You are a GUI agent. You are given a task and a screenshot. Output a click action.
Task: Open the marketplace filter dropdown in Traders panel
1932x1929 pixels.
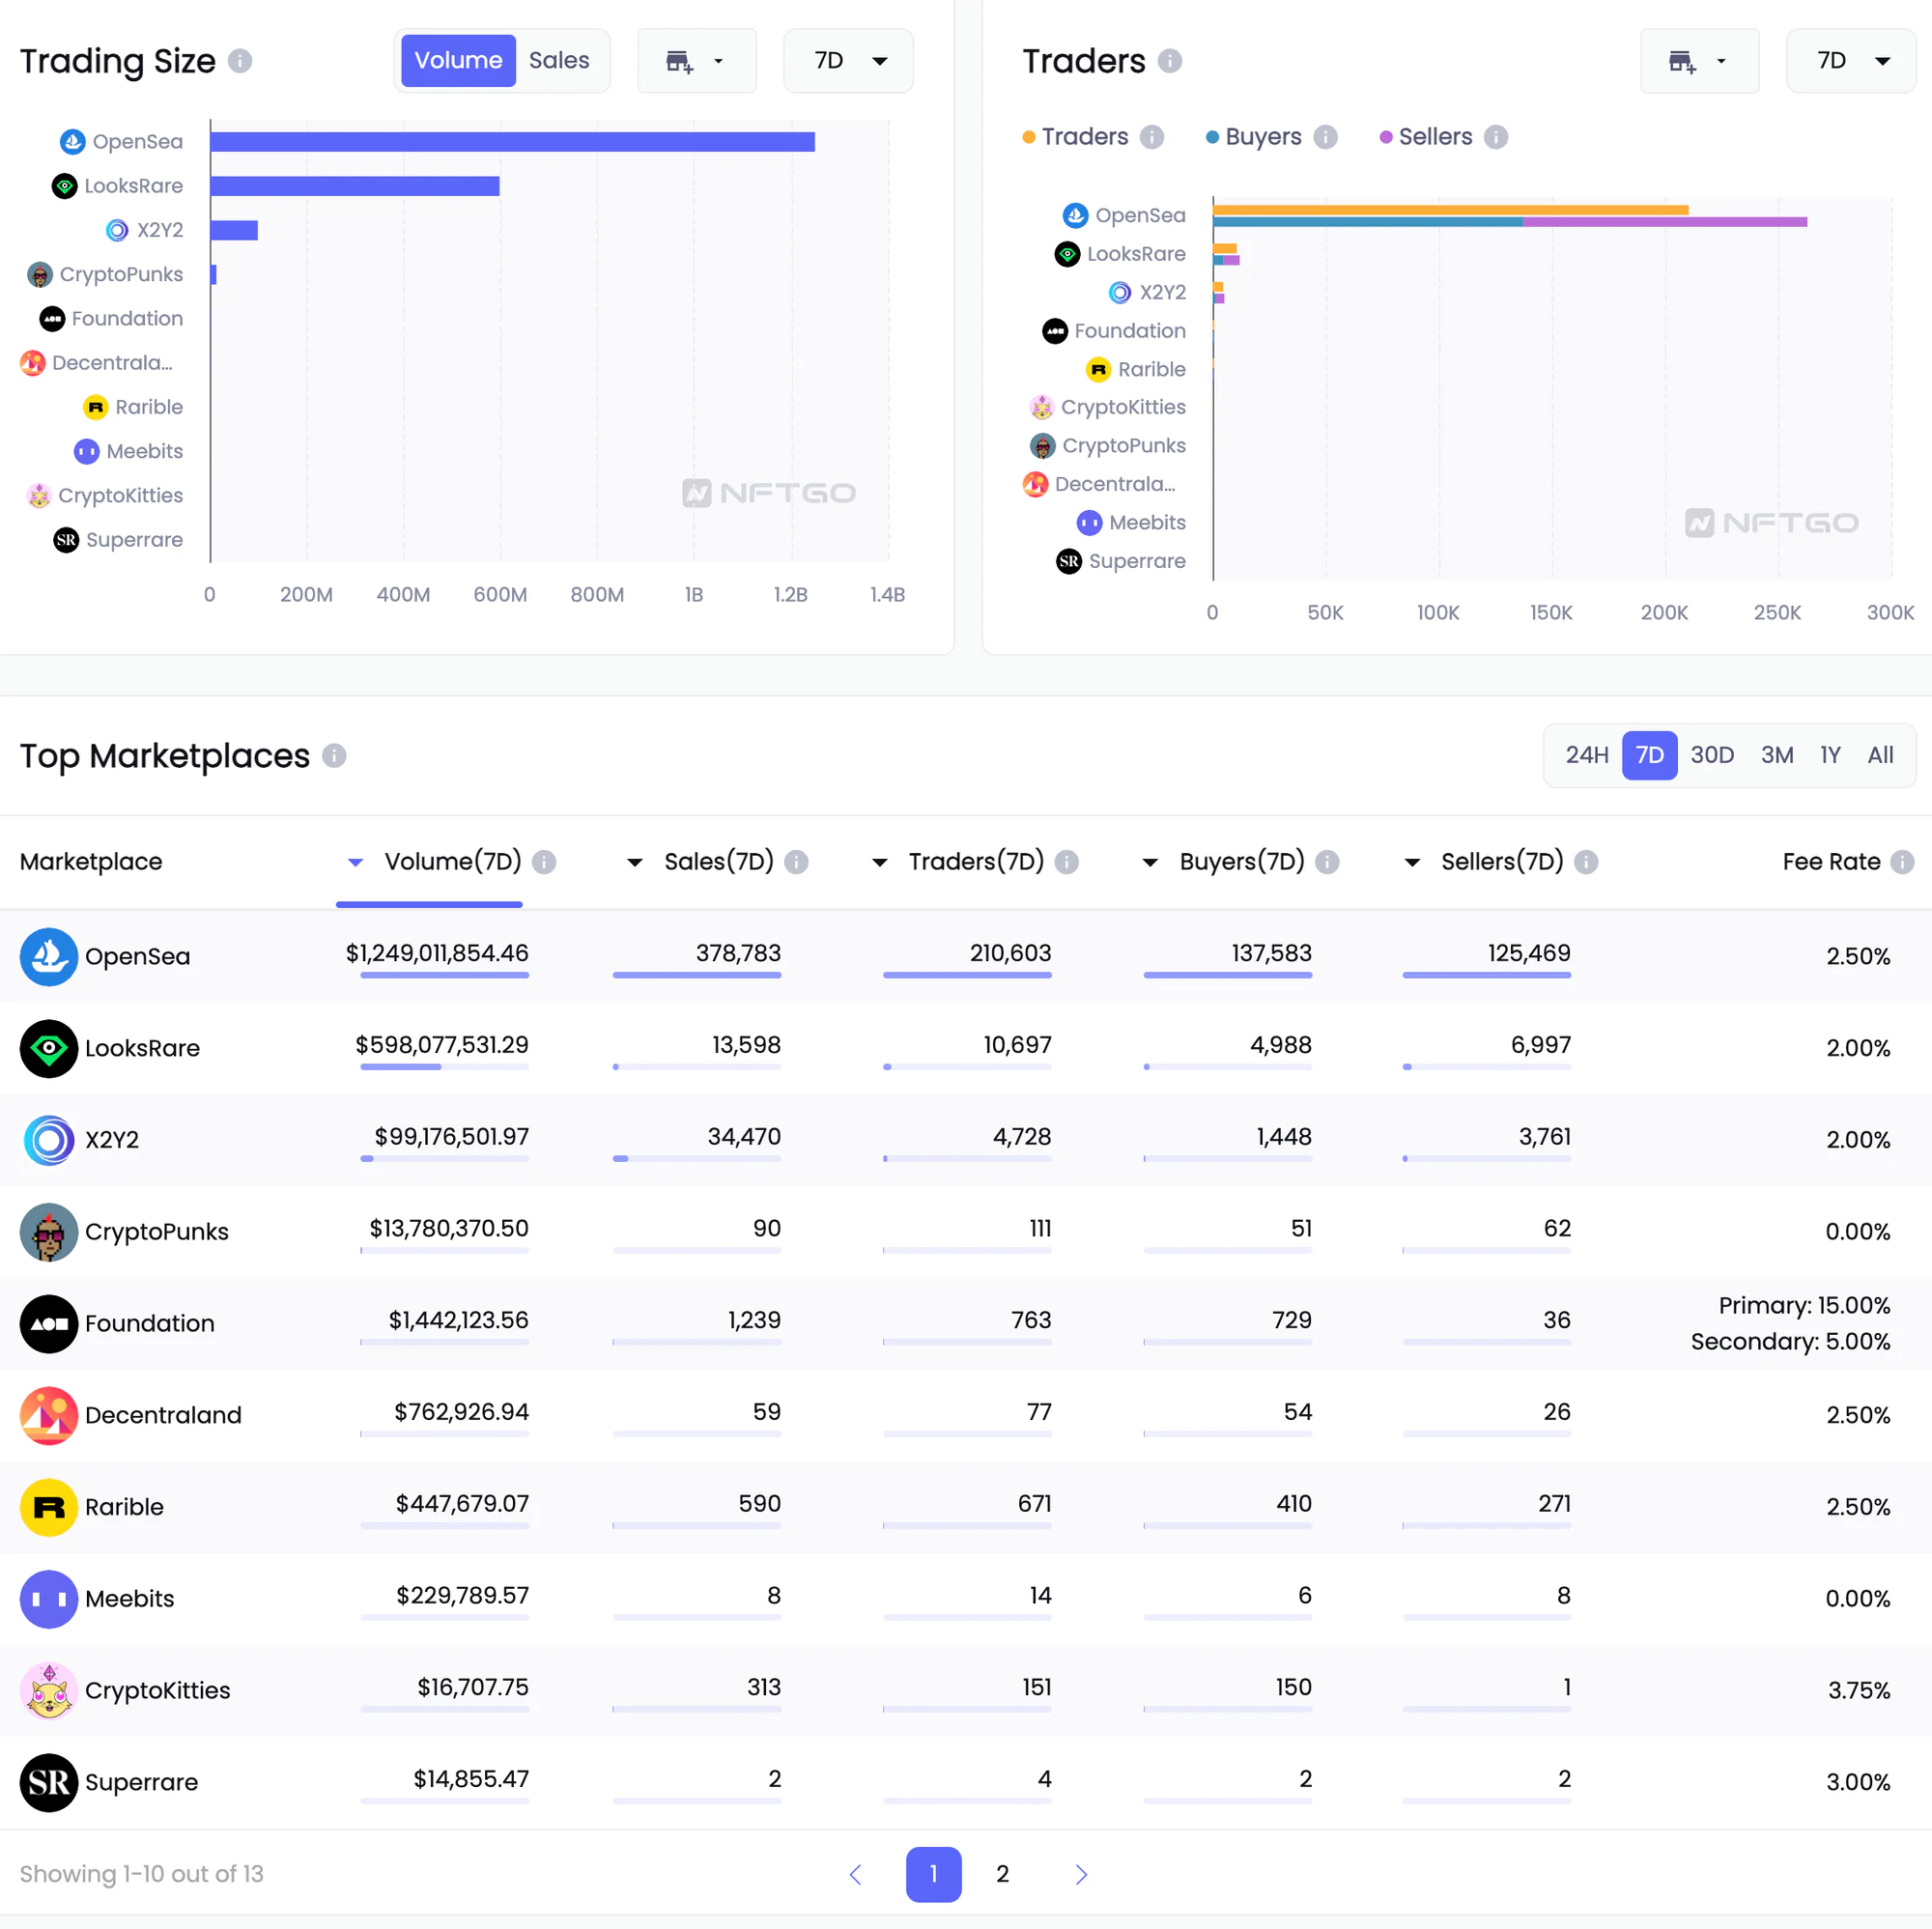[x=1699, y=61]
